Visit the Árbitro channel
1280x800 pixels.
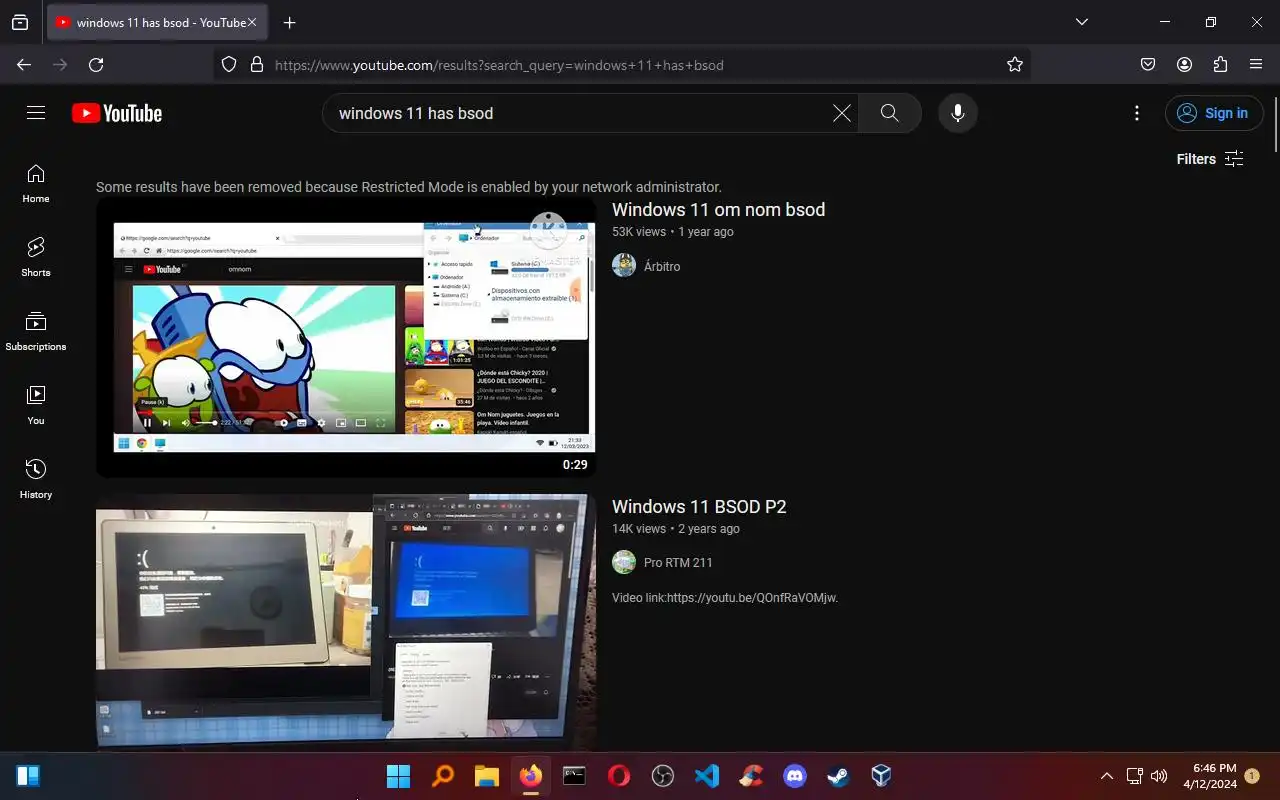tap(662, 266)
